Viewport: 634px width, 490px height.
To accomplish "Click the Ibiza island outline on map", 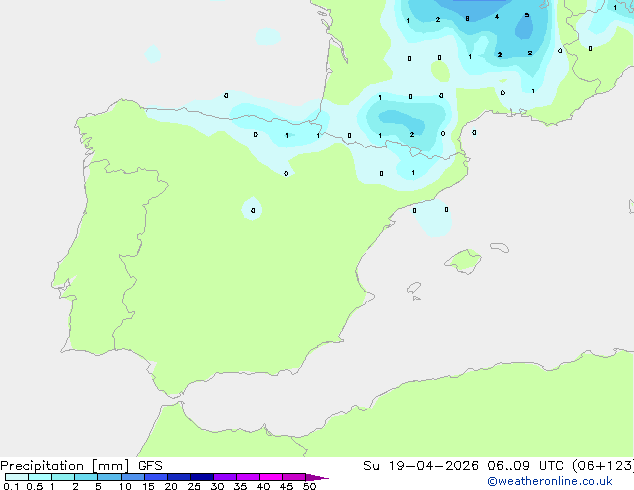I will [x=414, y=288].
